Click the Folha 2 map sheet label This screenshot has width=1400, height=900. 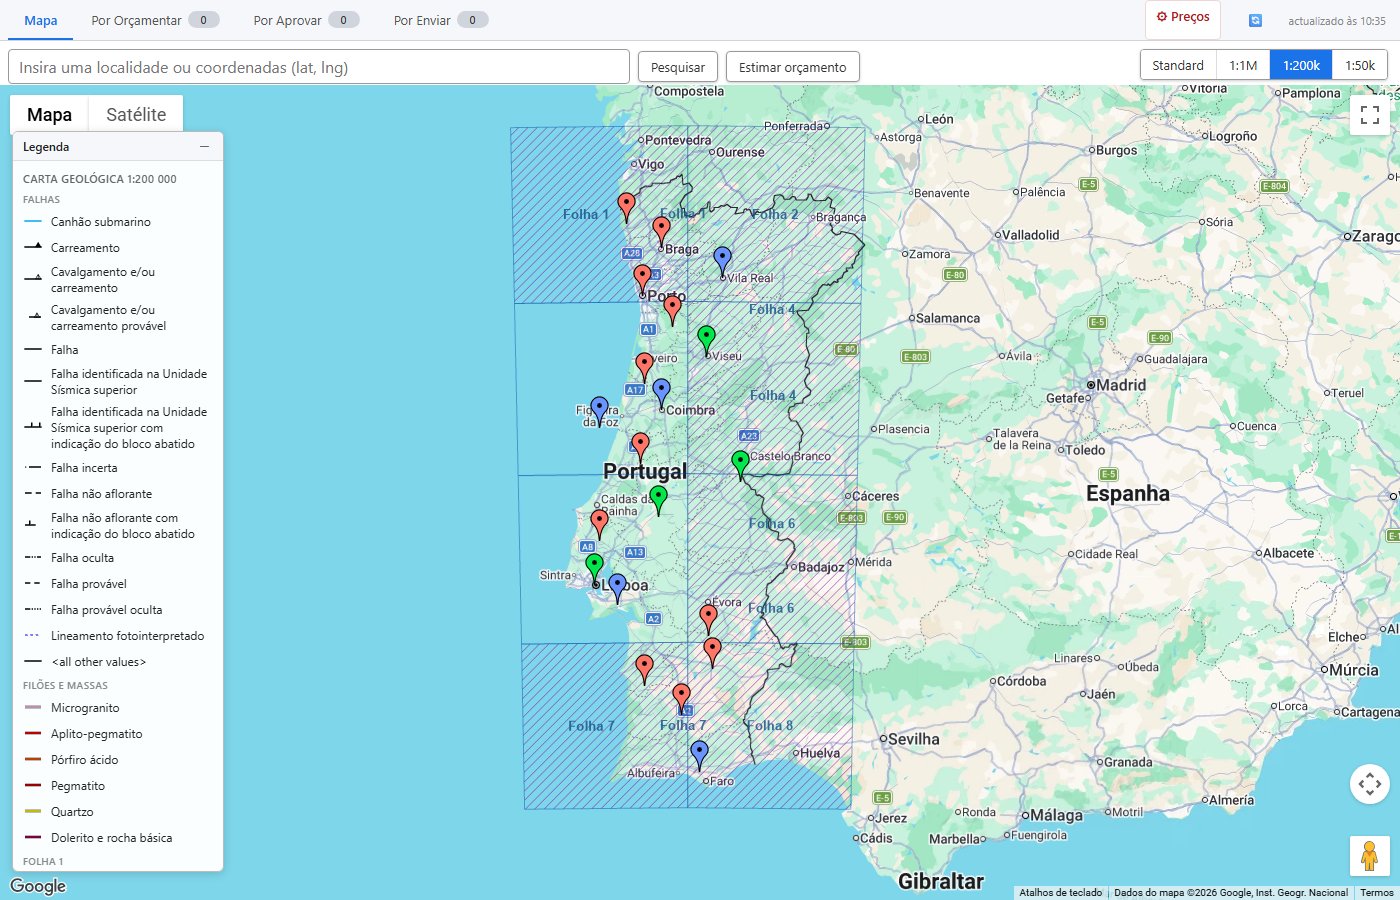tap(775, 214)
